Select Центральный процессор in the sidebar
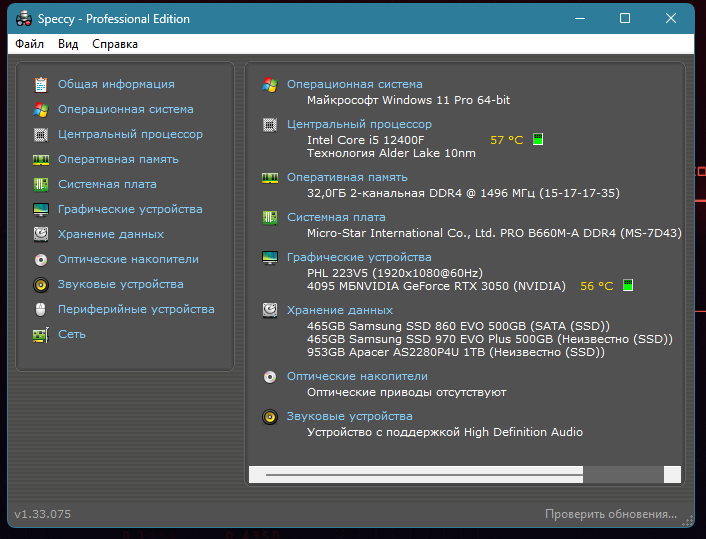The height and width of the screenshot is (539, 706). tap(130, 134)
